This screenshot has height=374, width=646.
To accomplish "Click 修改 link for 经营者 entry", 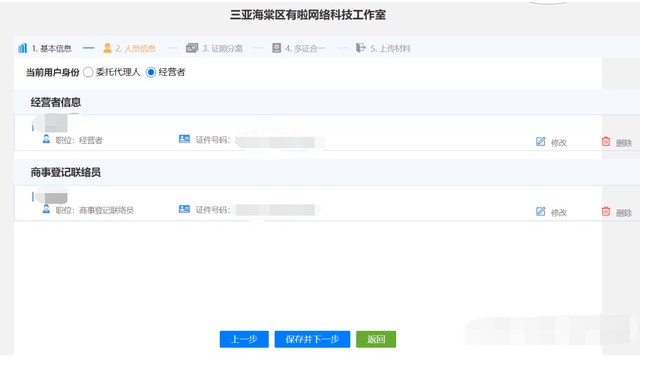I will (559, 143).
